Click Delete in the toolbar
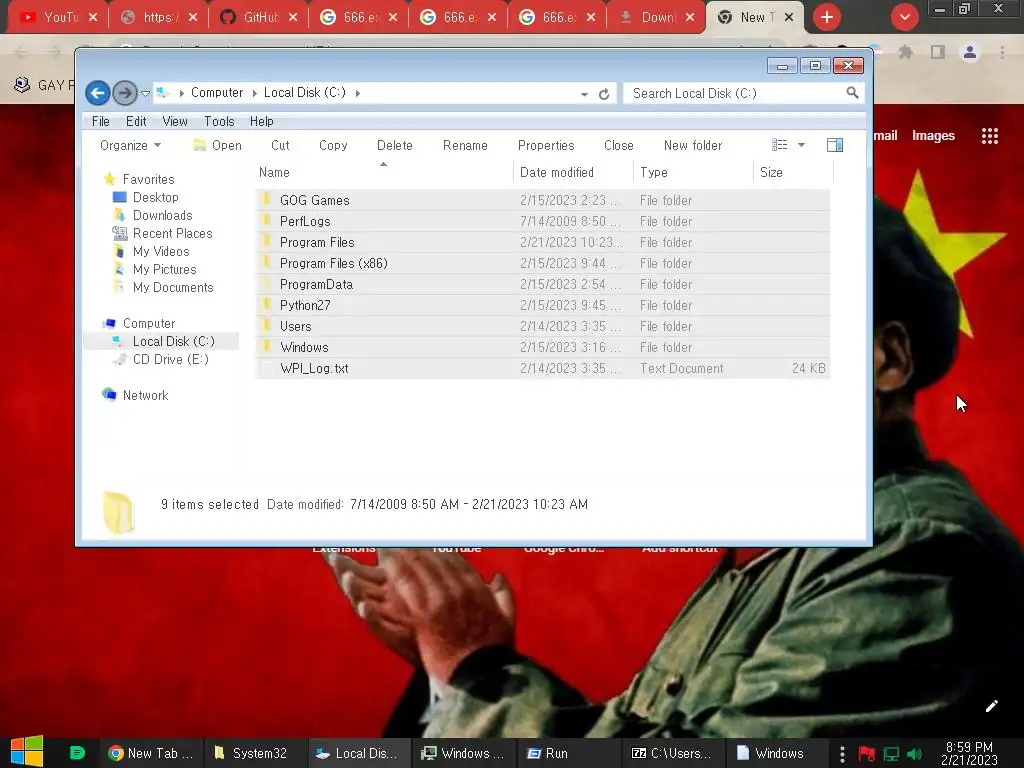Viewport: 1024px width, 768px height. point(394,145)
